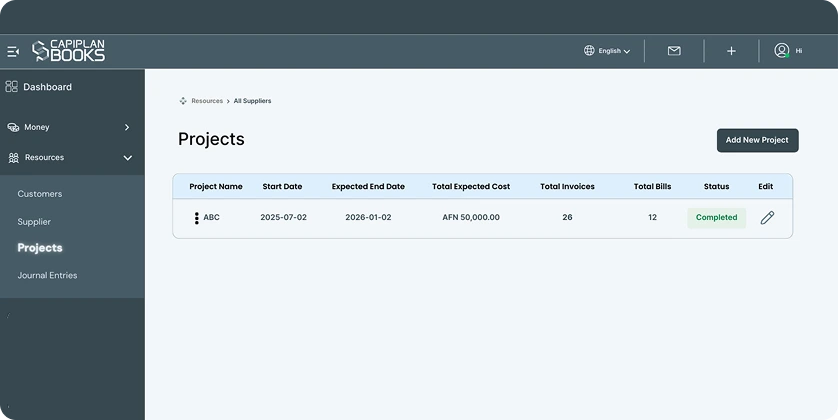Click the Expected End Date column header
Screen dimensions: 838x420
[x=368, y=186]
